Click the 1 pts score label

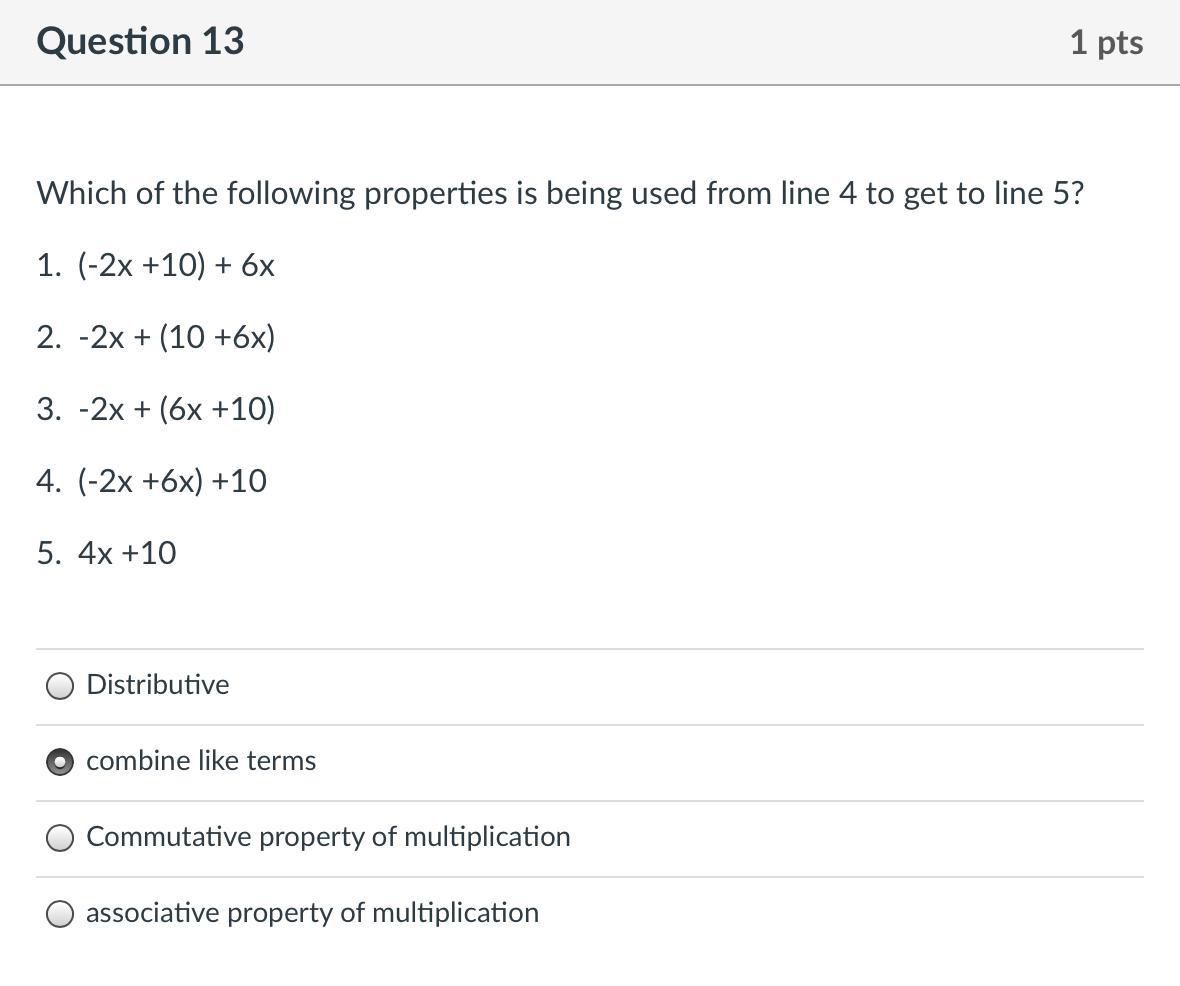(1106, 42)
